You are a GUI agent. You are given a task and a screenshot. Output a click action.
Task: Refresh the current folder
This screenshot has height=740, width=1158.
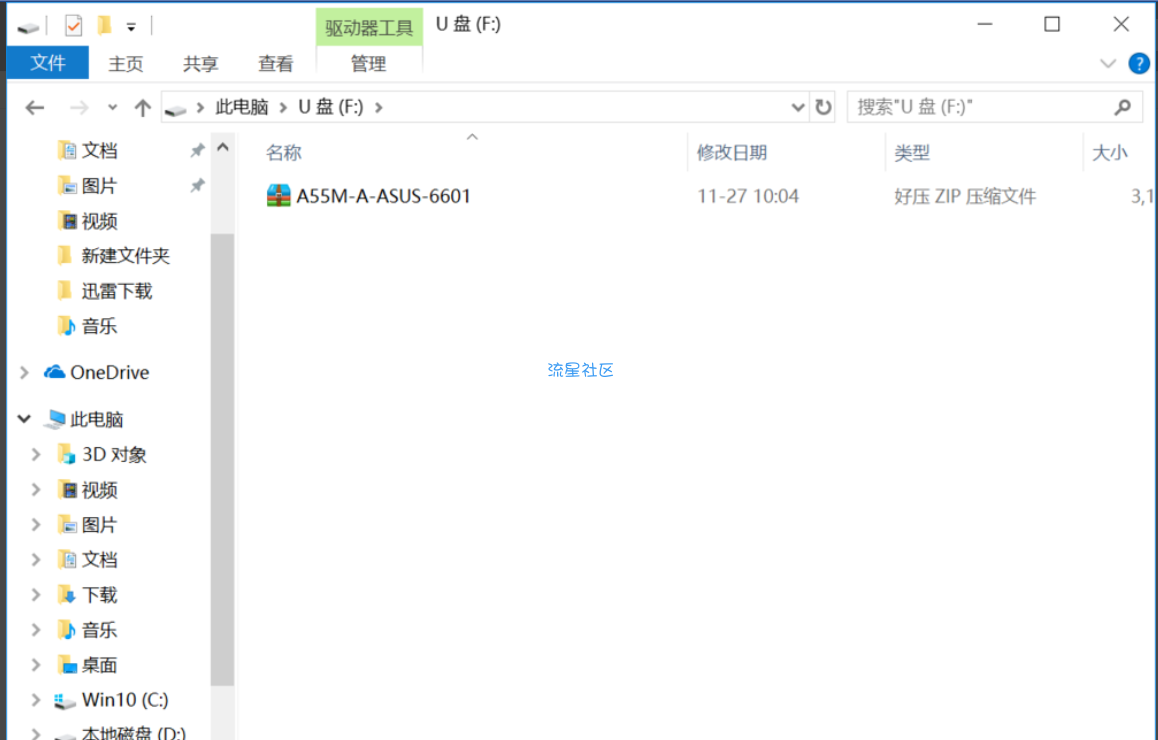823,107
